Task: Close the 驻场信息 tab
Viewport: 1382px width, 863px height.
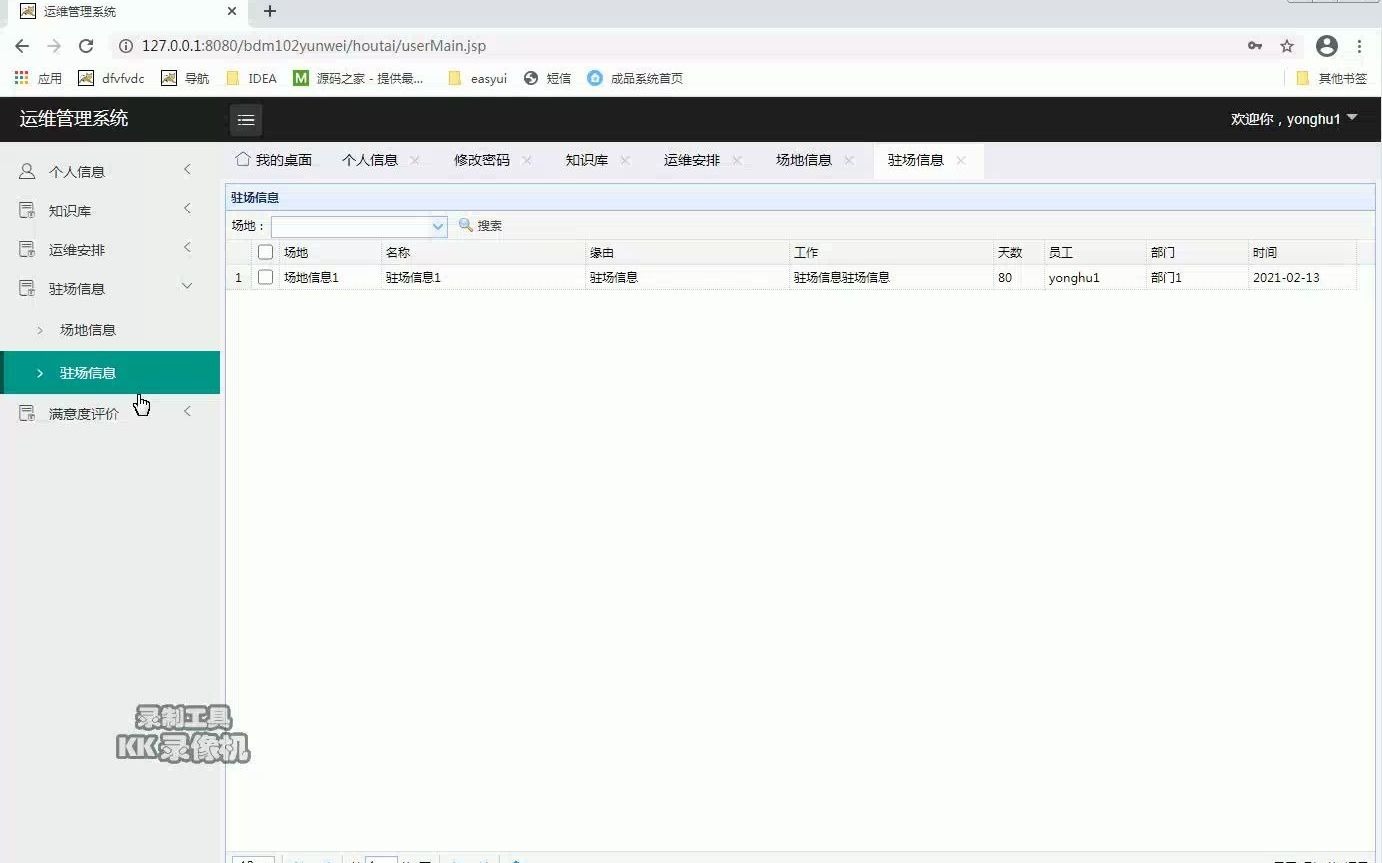Action: (961, 160)
